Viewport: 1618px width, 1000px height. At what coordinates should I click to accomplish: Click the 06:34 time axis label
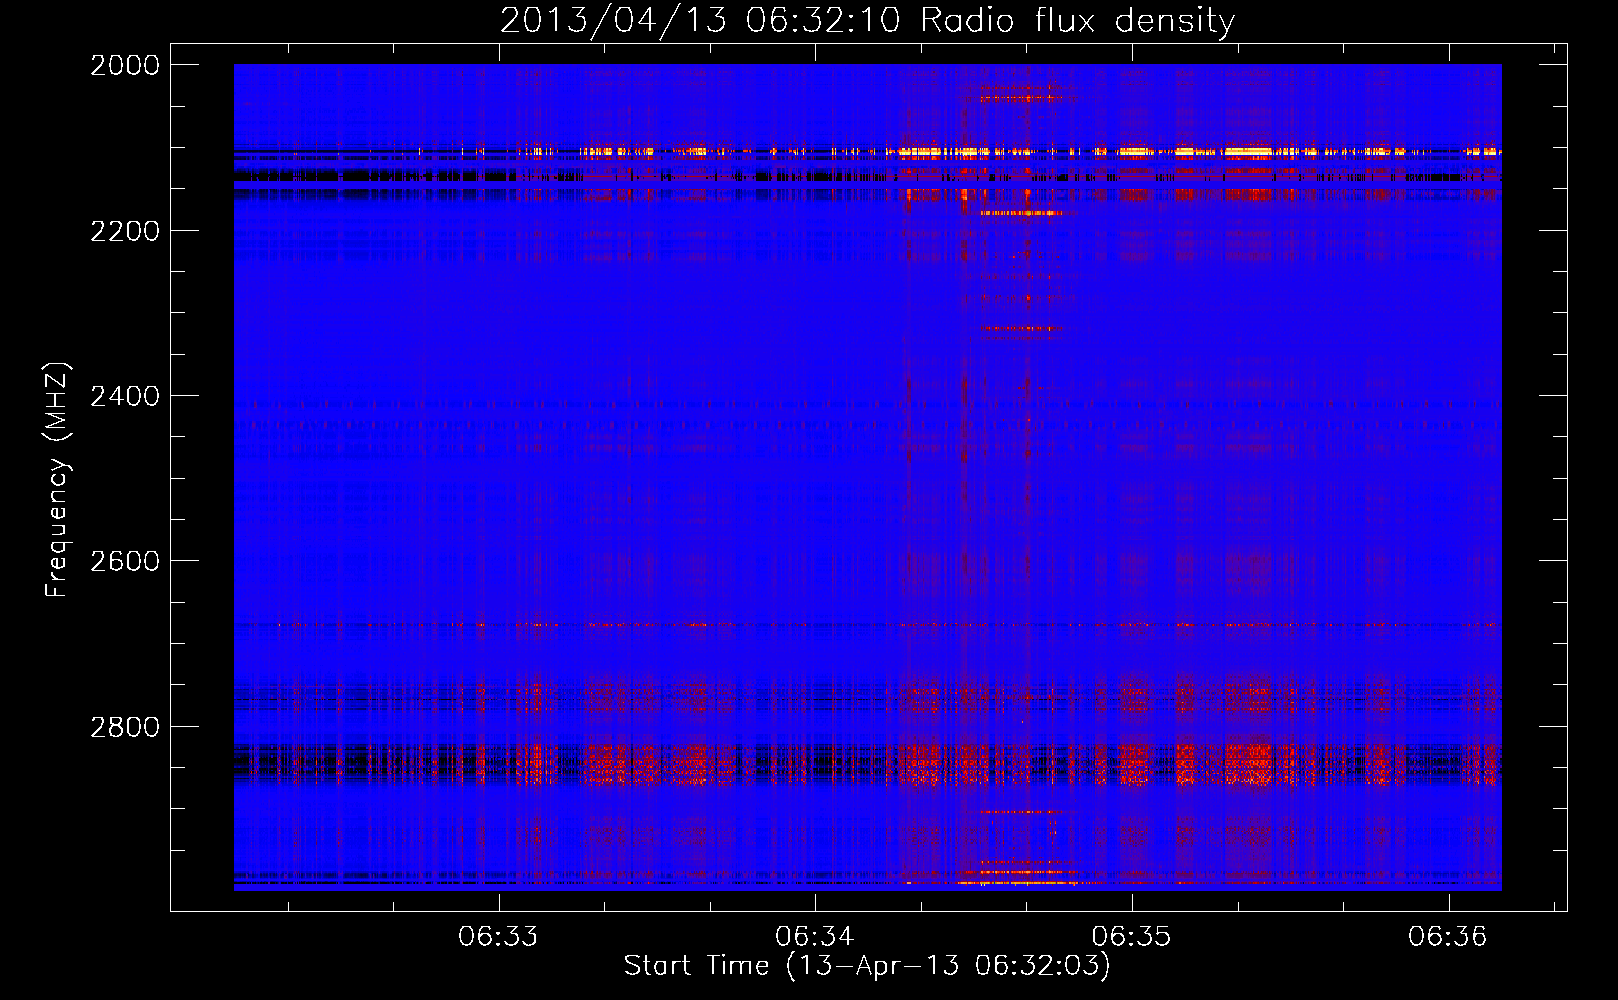pyautogui.click(x=815, y=937)
